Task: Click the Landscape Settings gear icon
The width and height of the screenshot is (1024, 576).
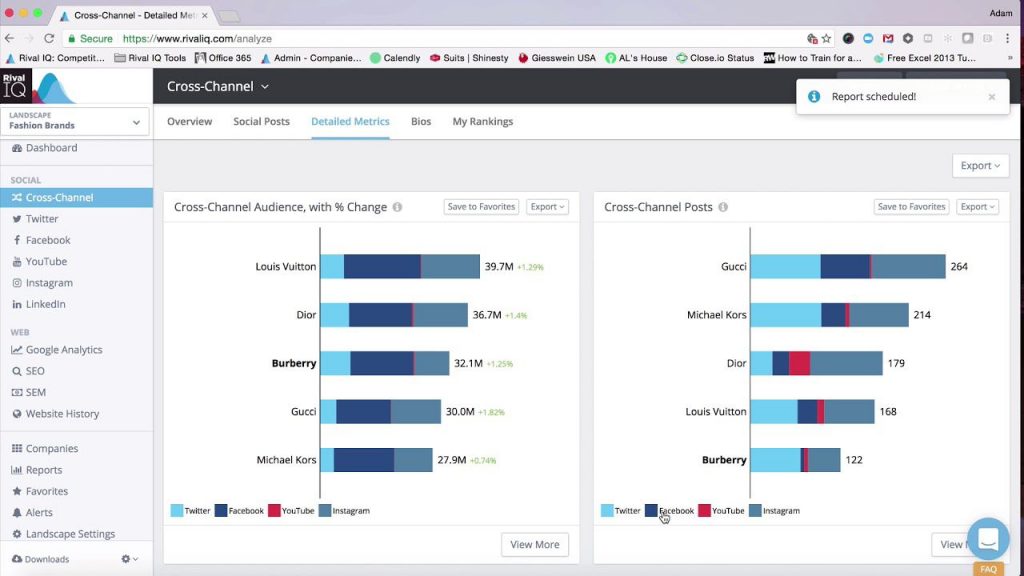Action: [17, 534]
